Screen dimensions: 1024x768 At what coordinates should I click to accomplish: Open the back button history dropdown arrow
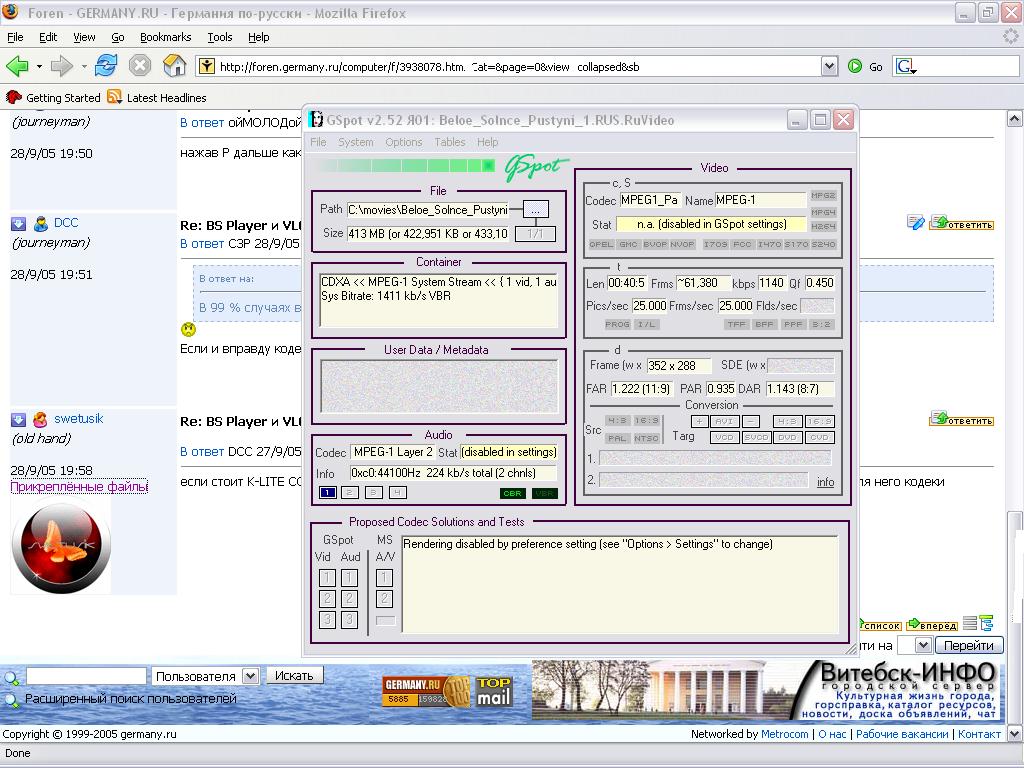39,66
